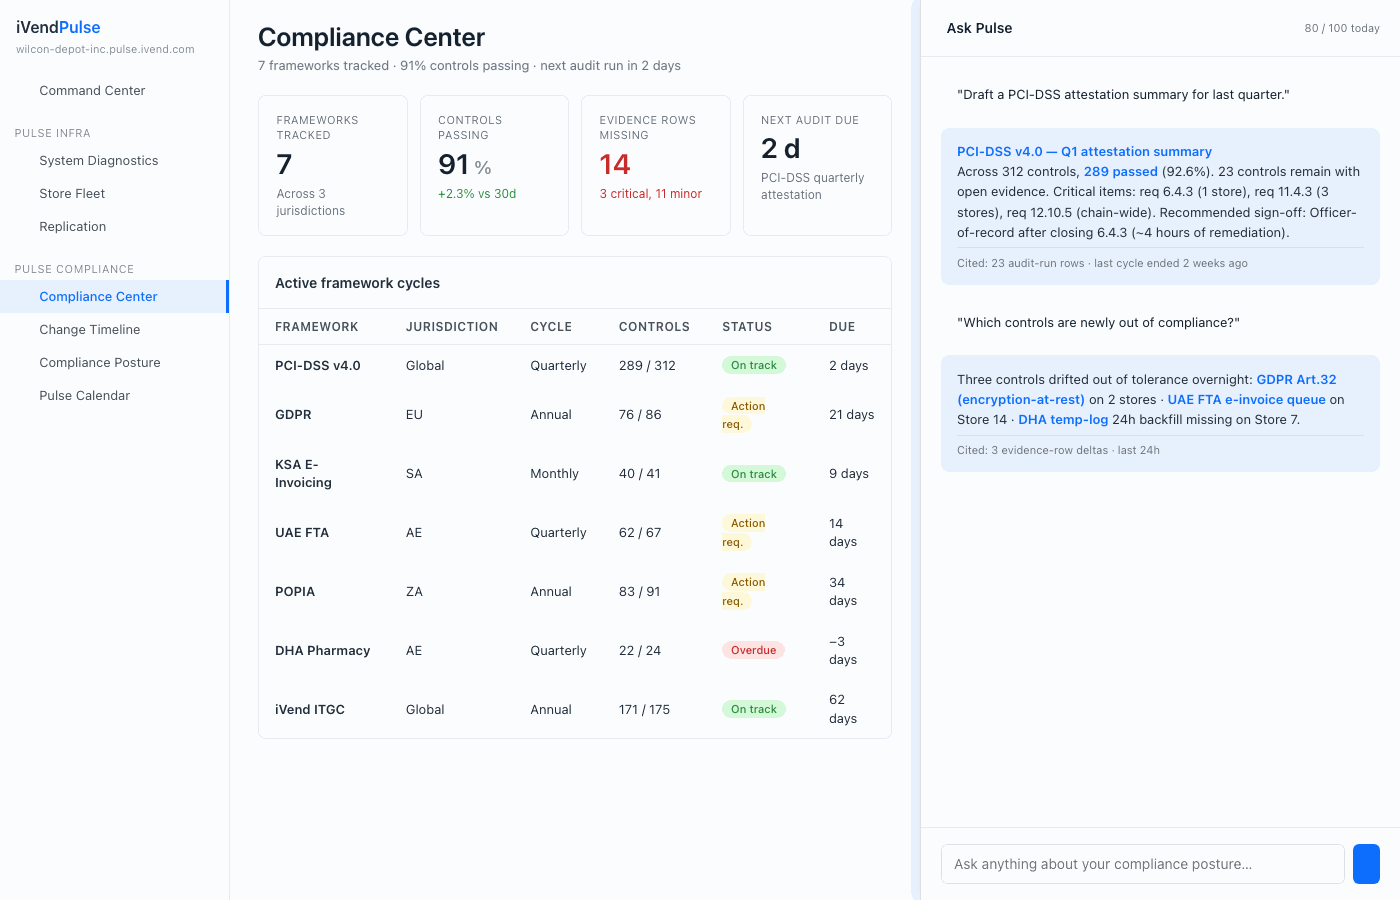Image resolution: width=1400 pixels, height=900 pixels.
Task: Open Compliance Posture page
Action: (99, 362)
